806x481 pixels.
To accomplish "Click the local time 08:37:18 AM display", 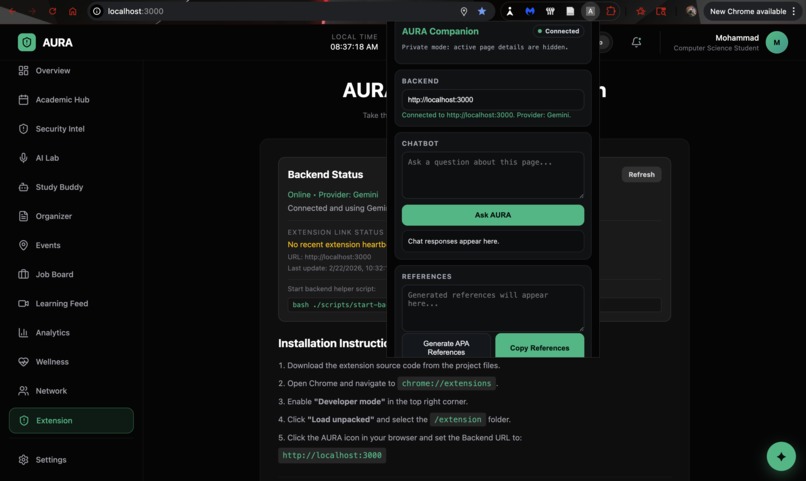I will click(x=354, y=47).
